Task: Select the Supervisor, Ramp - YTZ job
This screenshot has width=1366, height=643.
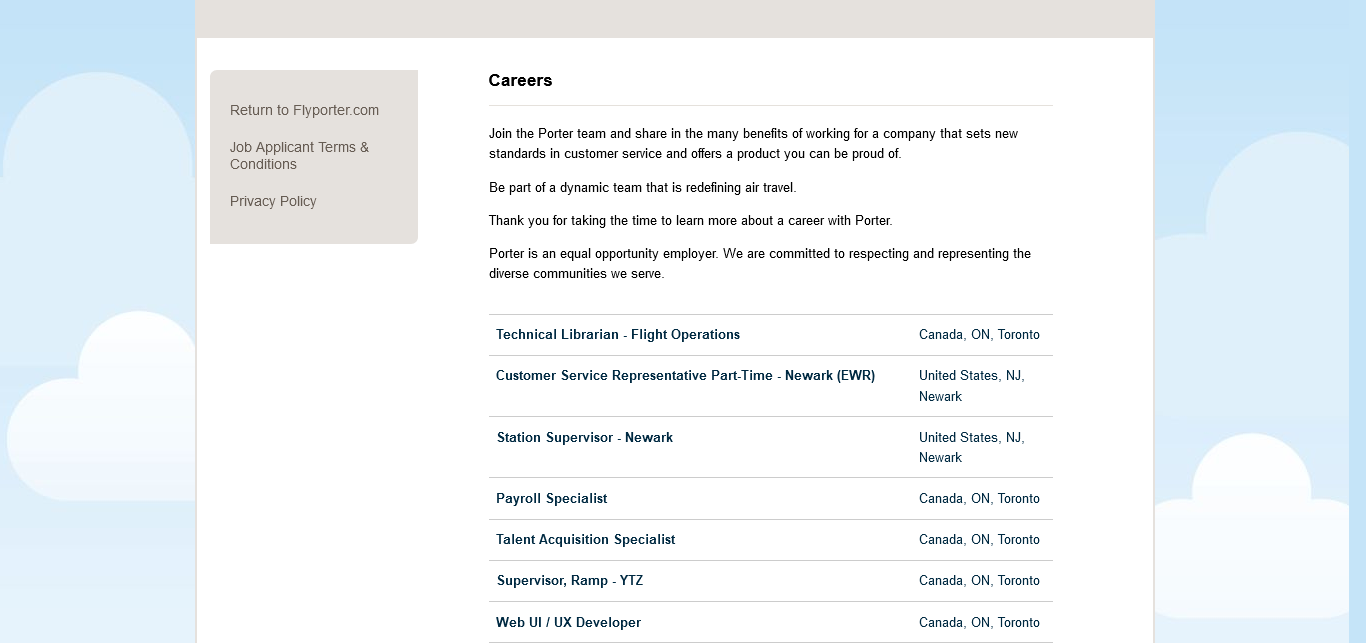Action: [x=569, y=581]
